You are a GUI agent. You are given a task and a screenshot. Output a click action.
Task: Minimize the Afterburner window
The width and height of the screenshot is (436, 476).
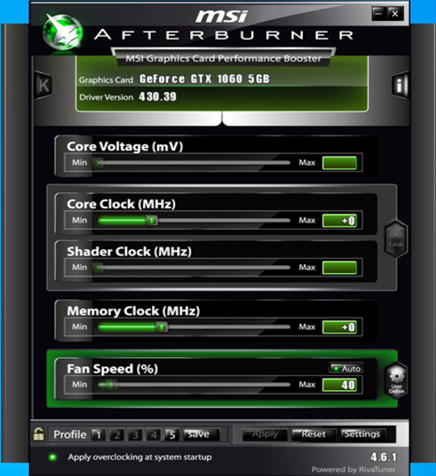point(379,14)
